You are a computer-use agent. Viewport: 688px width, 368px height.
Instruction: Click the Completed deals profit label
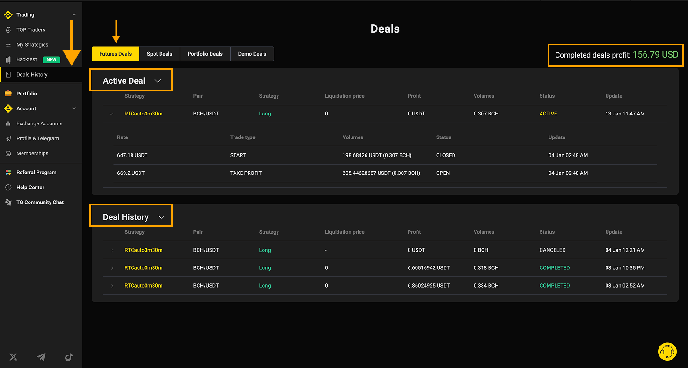click(593, 55)
